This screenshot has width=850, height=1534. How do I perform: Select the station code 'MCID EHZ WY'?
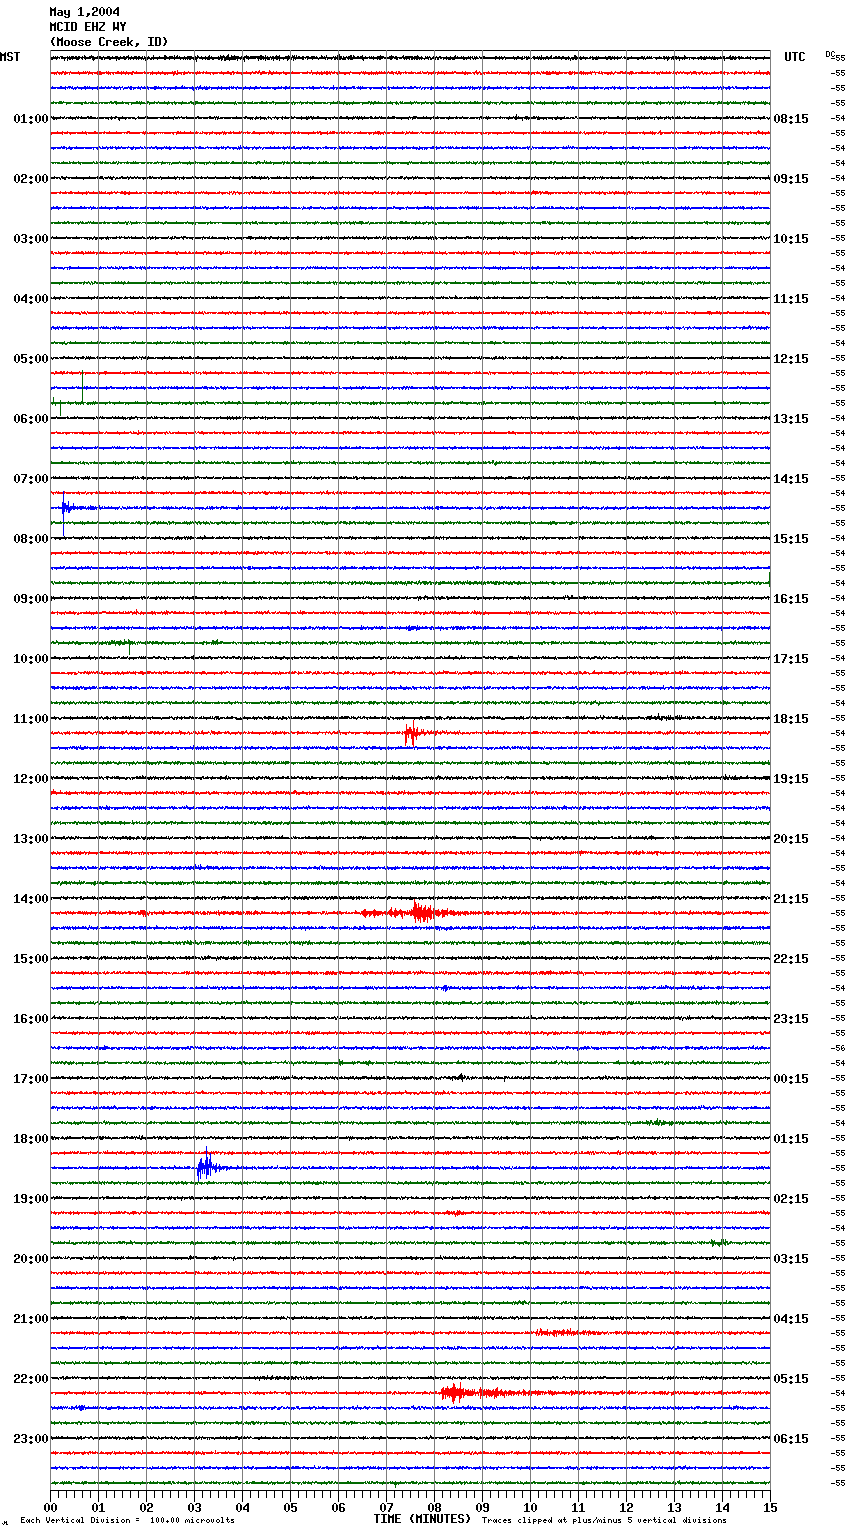point(88,27)
